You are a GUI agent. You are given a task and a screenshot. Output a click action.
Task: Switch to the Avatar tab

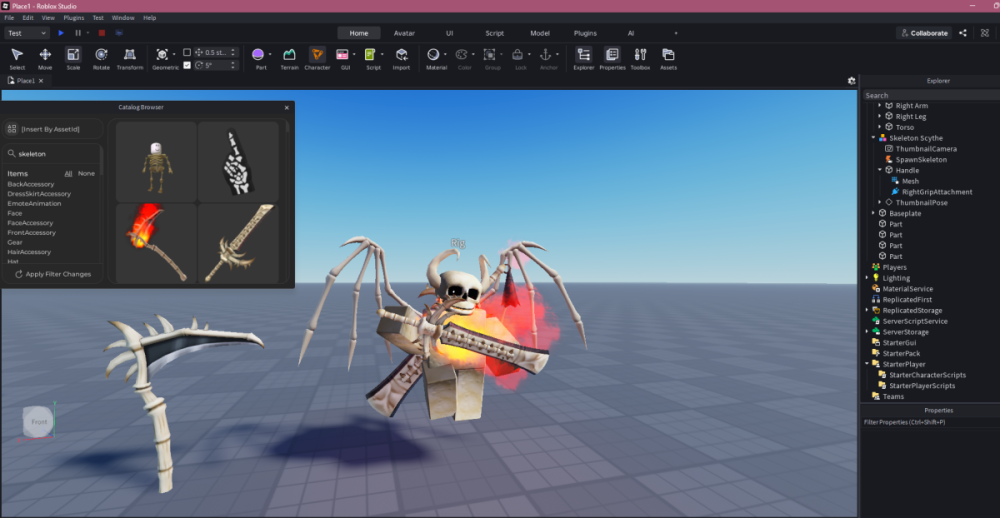pos(404,33)
